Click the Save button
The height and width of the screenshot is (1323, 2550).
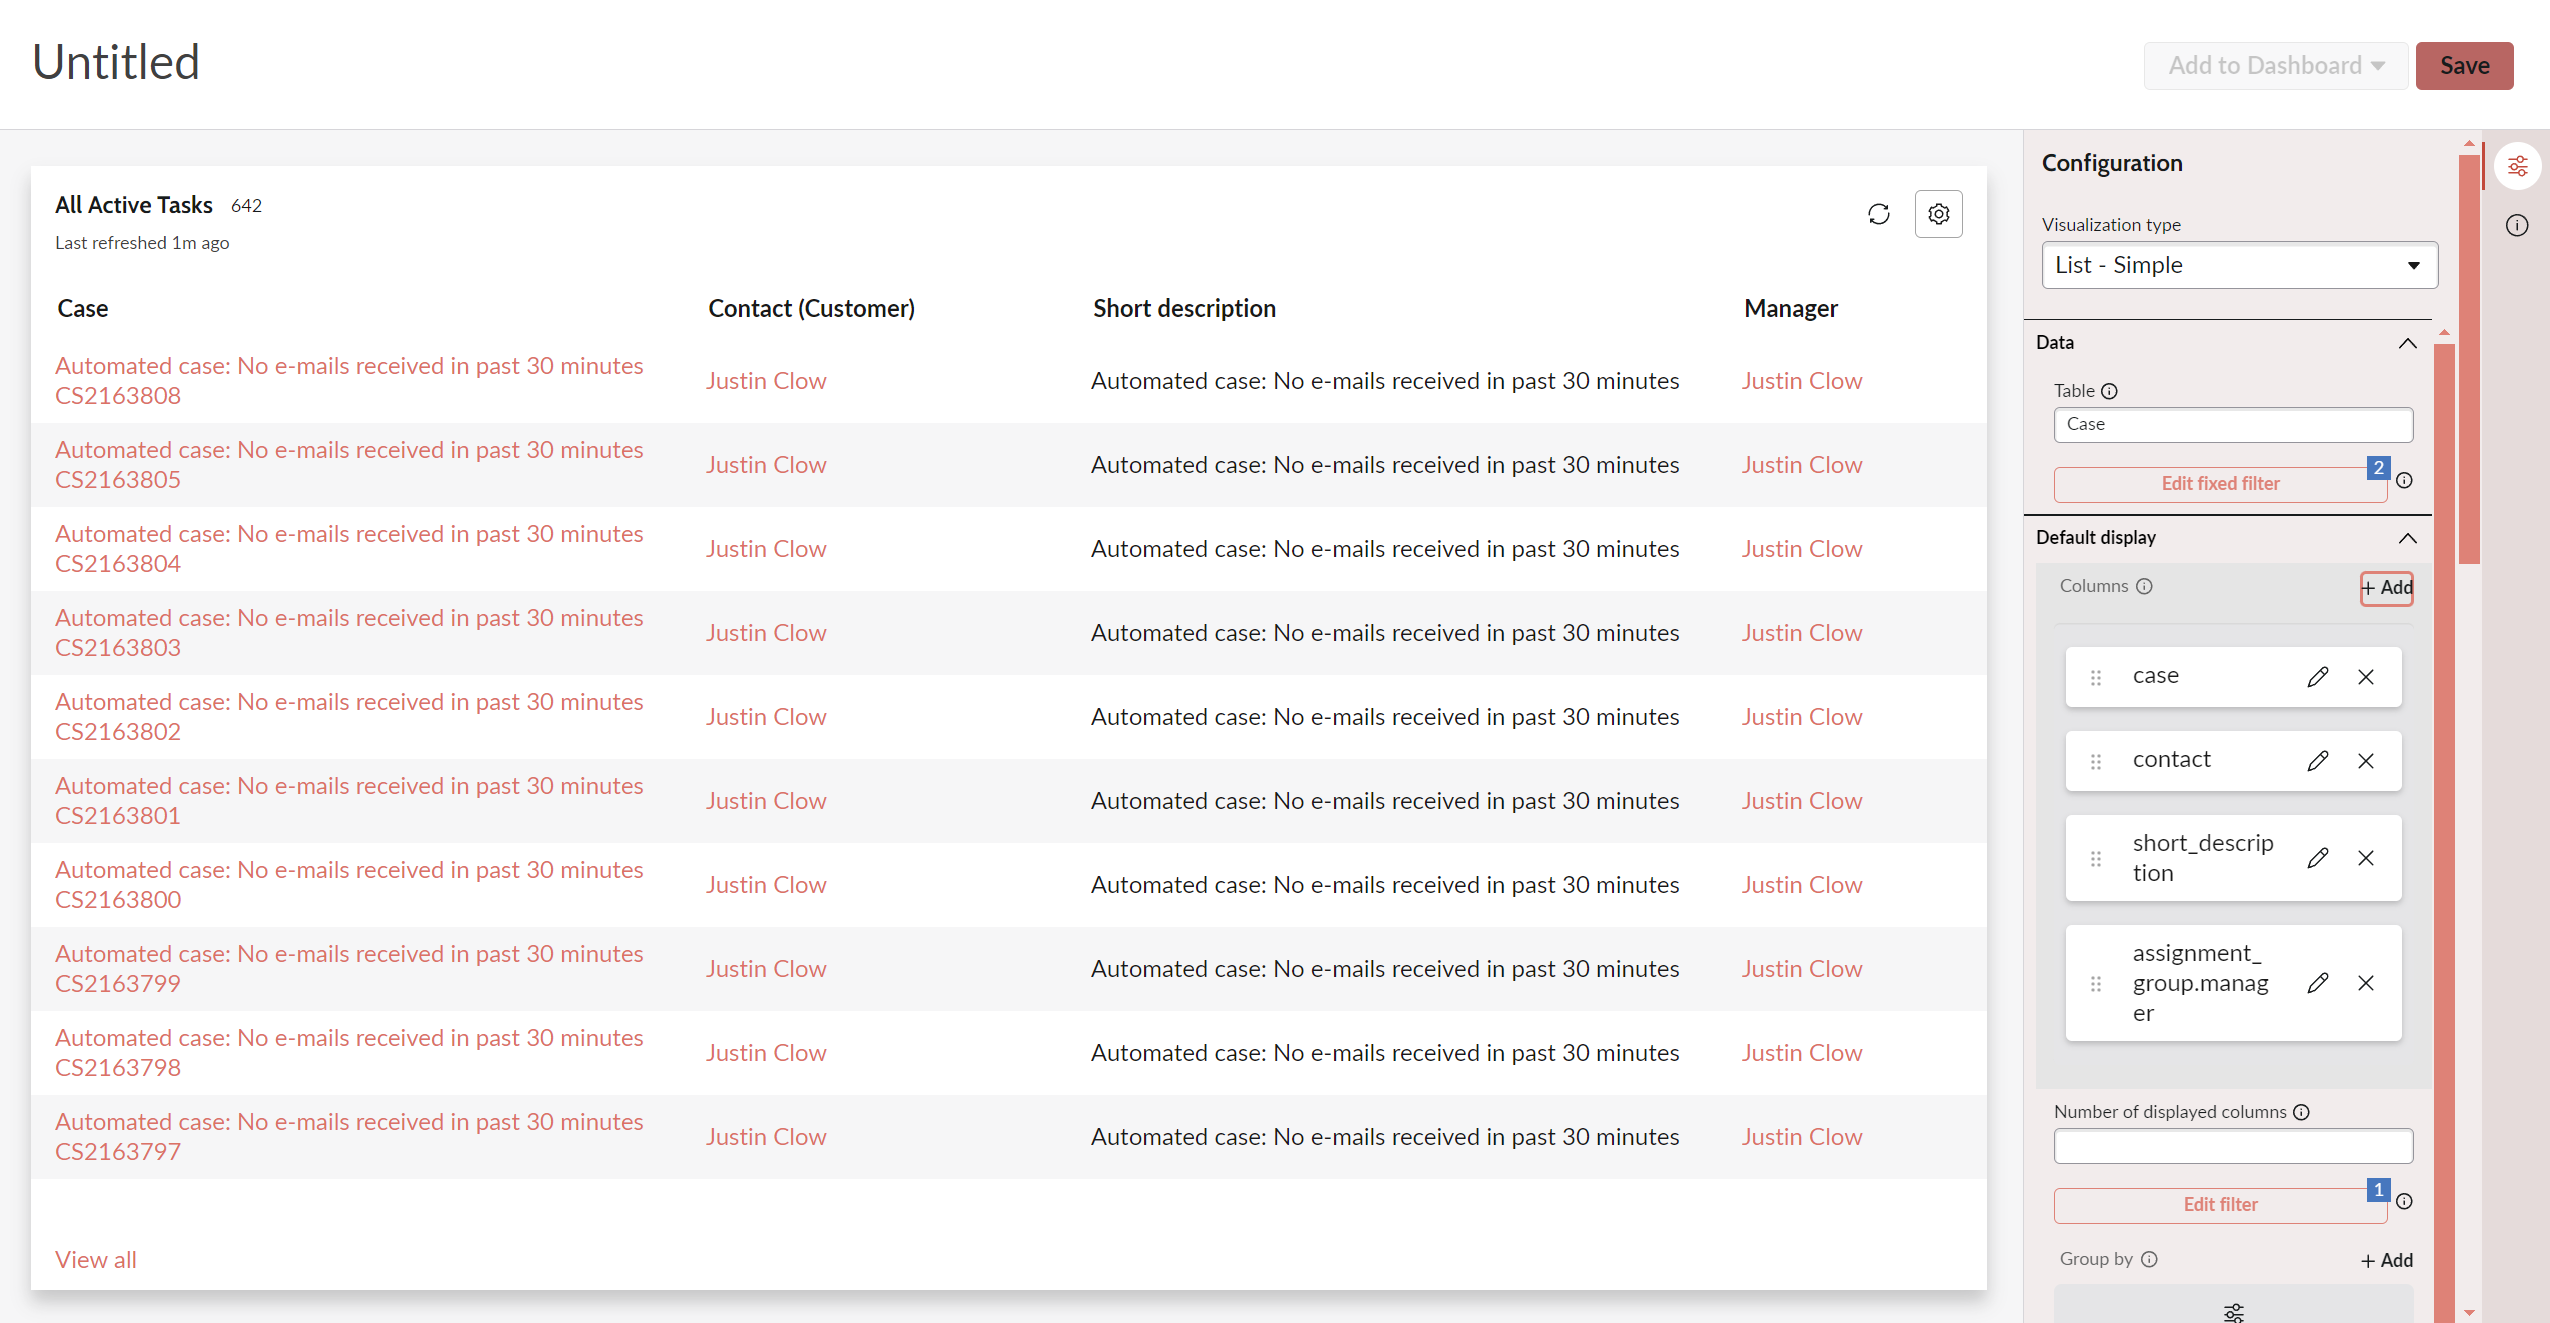click(x=2464, y=65)
